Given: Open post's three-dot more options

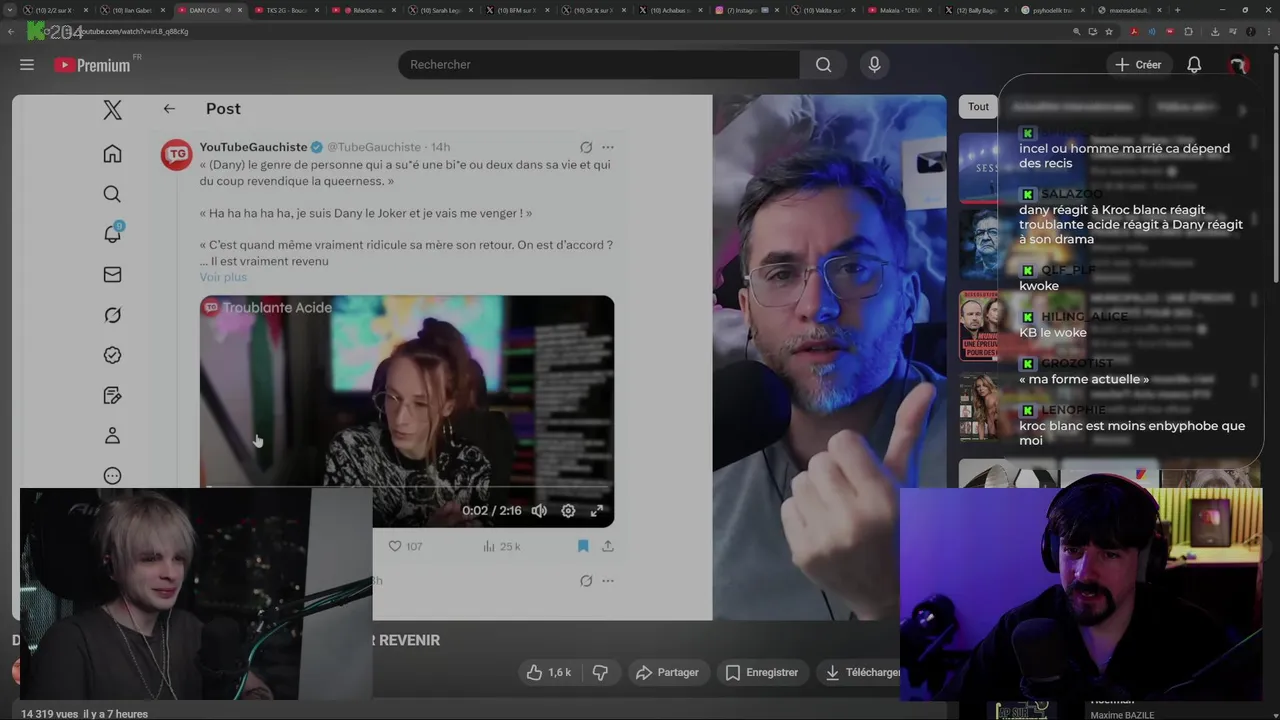Looking at the screenshot, I should pos(607,147).
